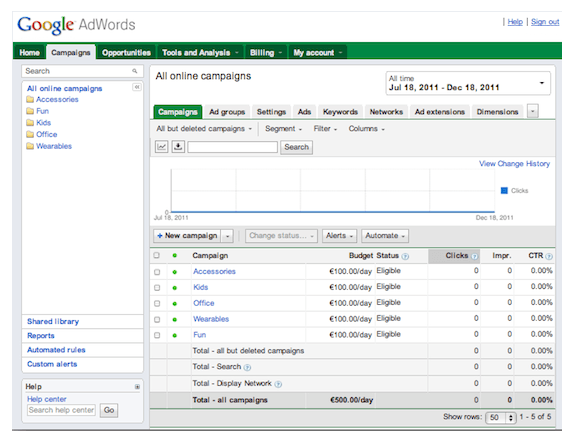Click the Kids campaign status dot
The image size is (575, 445).
(175, 288)
